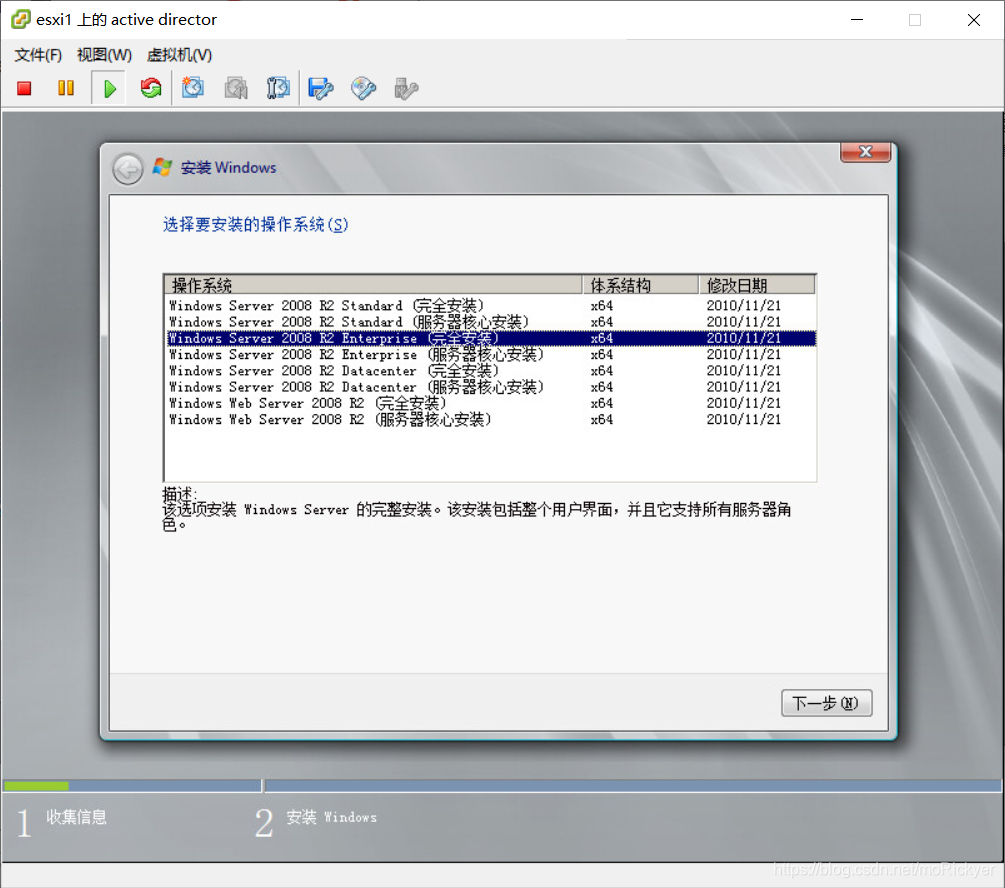Click the red Power Off stop icon
Viewport: 1005px width, 888px height.
(x=24, y=88)
